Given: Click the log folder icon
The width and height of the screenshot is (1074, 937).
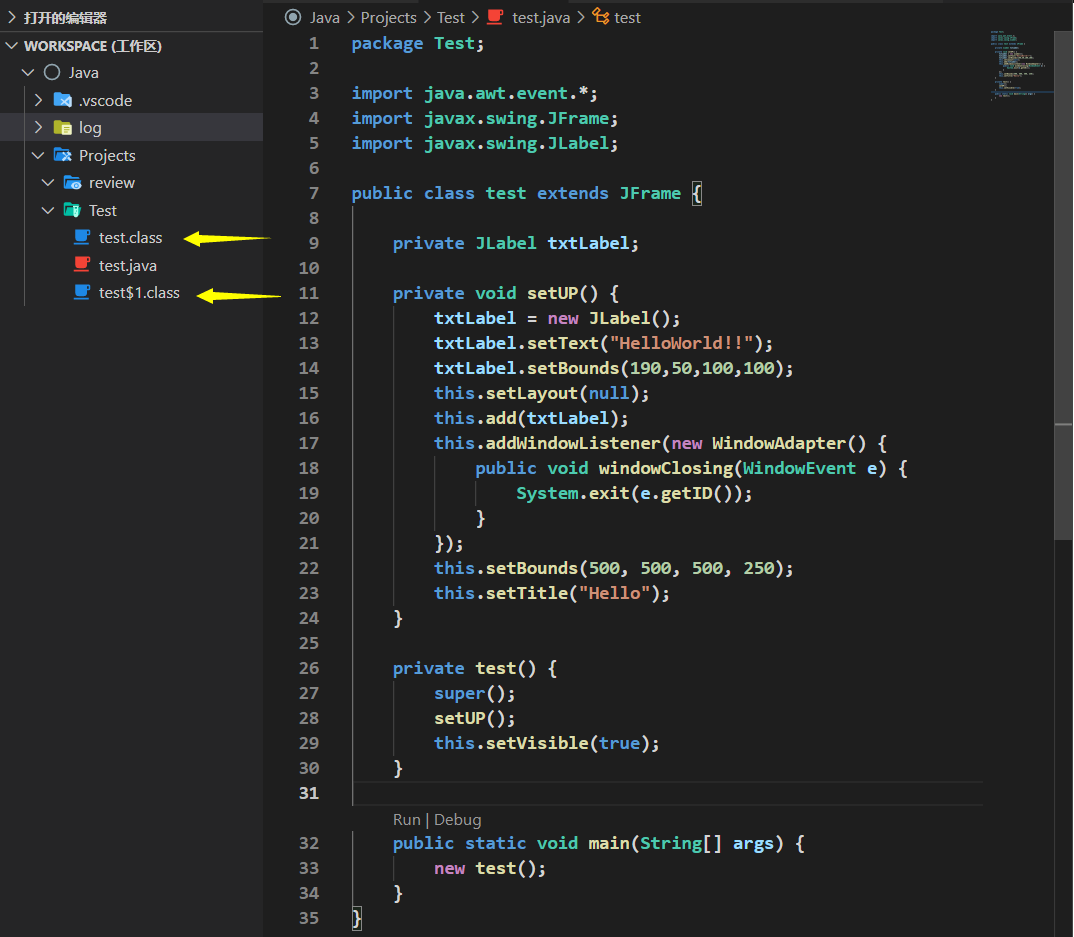Looking at the screenshot, I should 63,127.
